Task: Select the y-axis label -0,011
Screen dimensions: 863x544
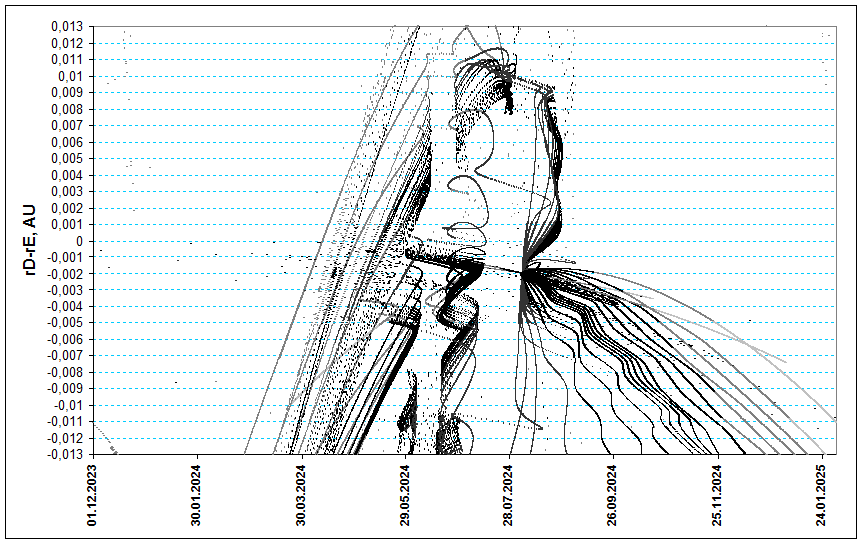Action: point(65,422)
